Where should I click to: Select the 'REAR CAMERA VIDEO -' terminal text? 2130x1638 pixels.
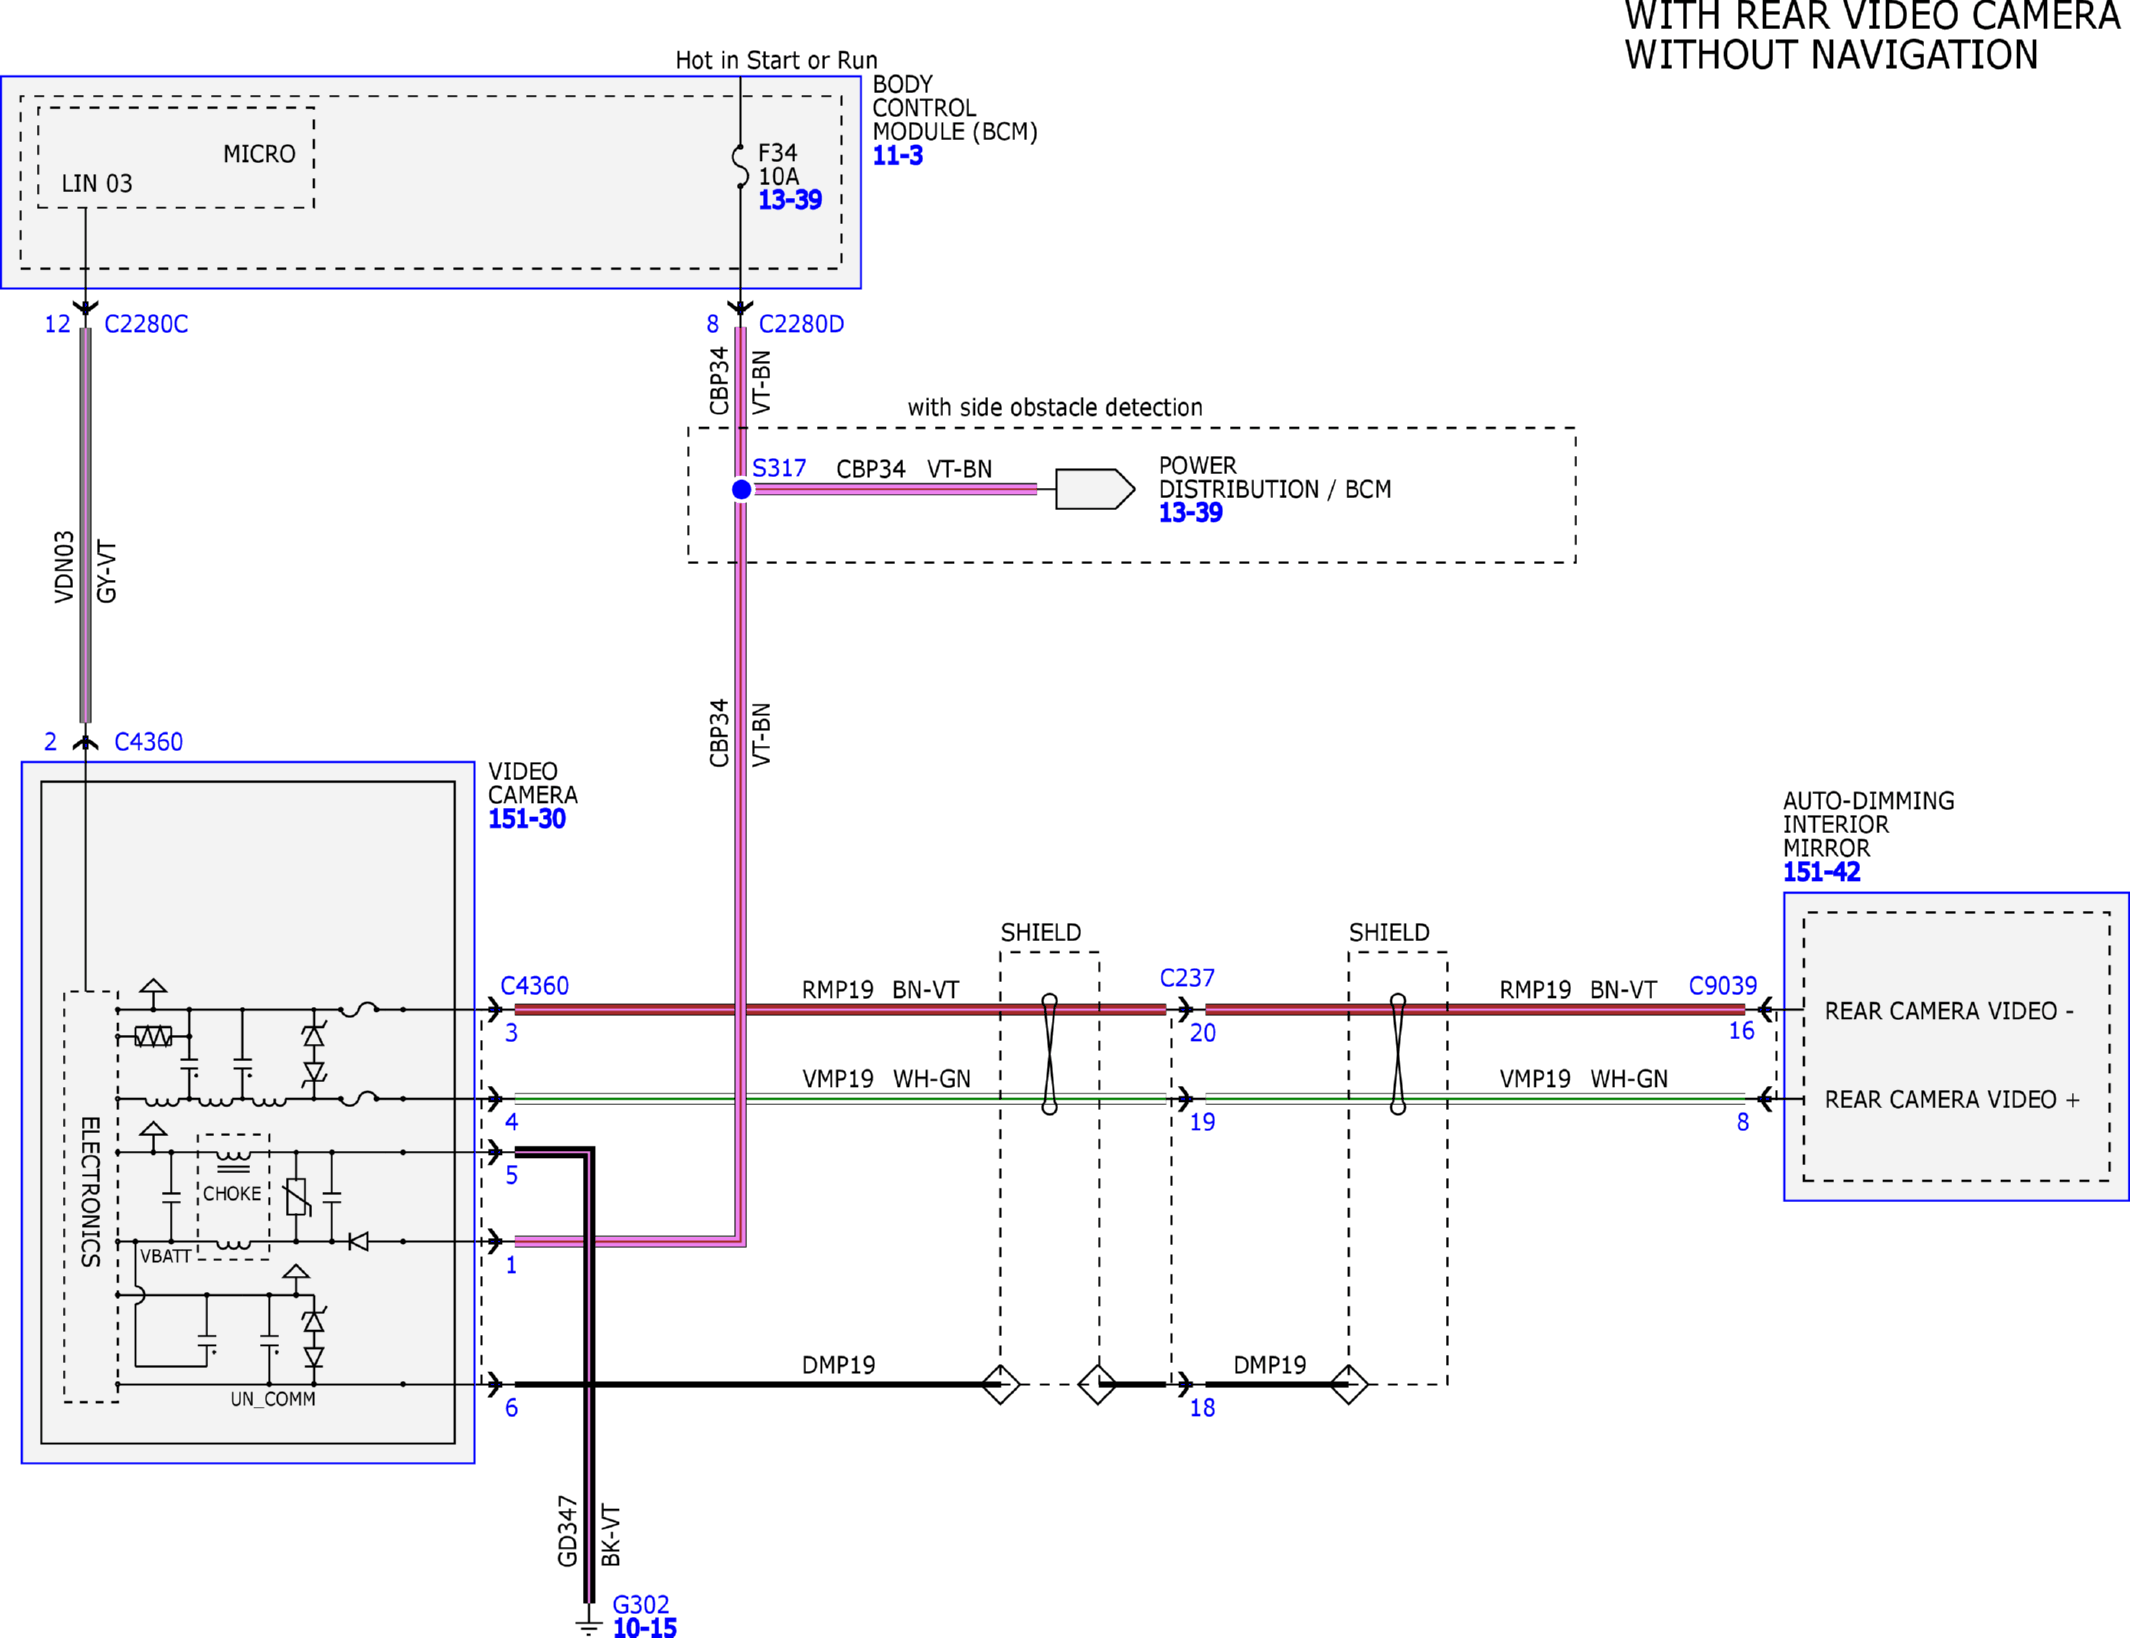pyautogui.click(x=1949, y=1011)
